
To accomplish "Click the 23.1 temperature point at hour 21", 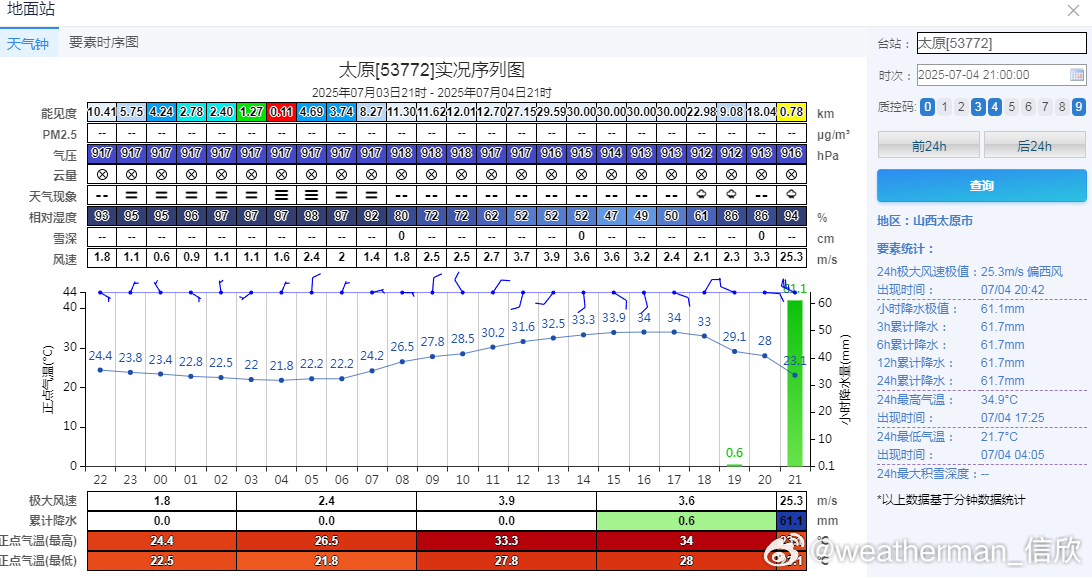I will (x=795, y=375).
